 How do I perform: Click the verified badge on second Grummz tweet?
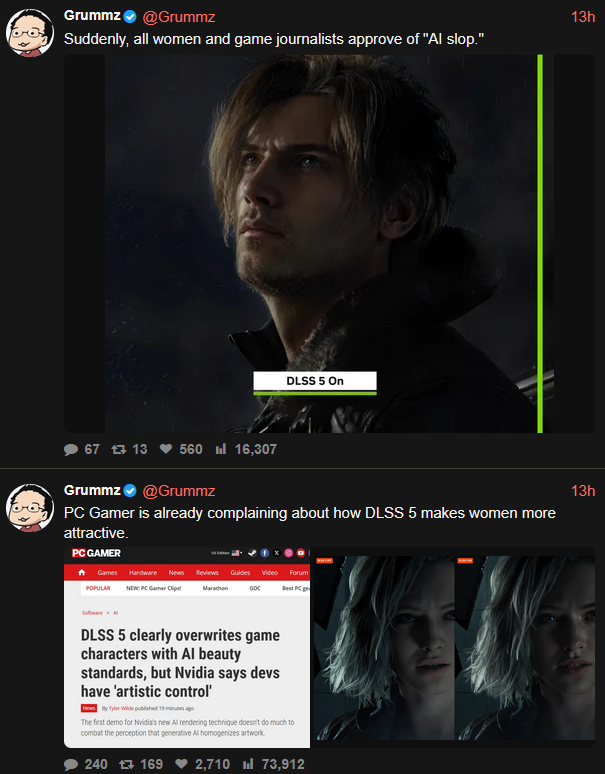coord(130,491)
